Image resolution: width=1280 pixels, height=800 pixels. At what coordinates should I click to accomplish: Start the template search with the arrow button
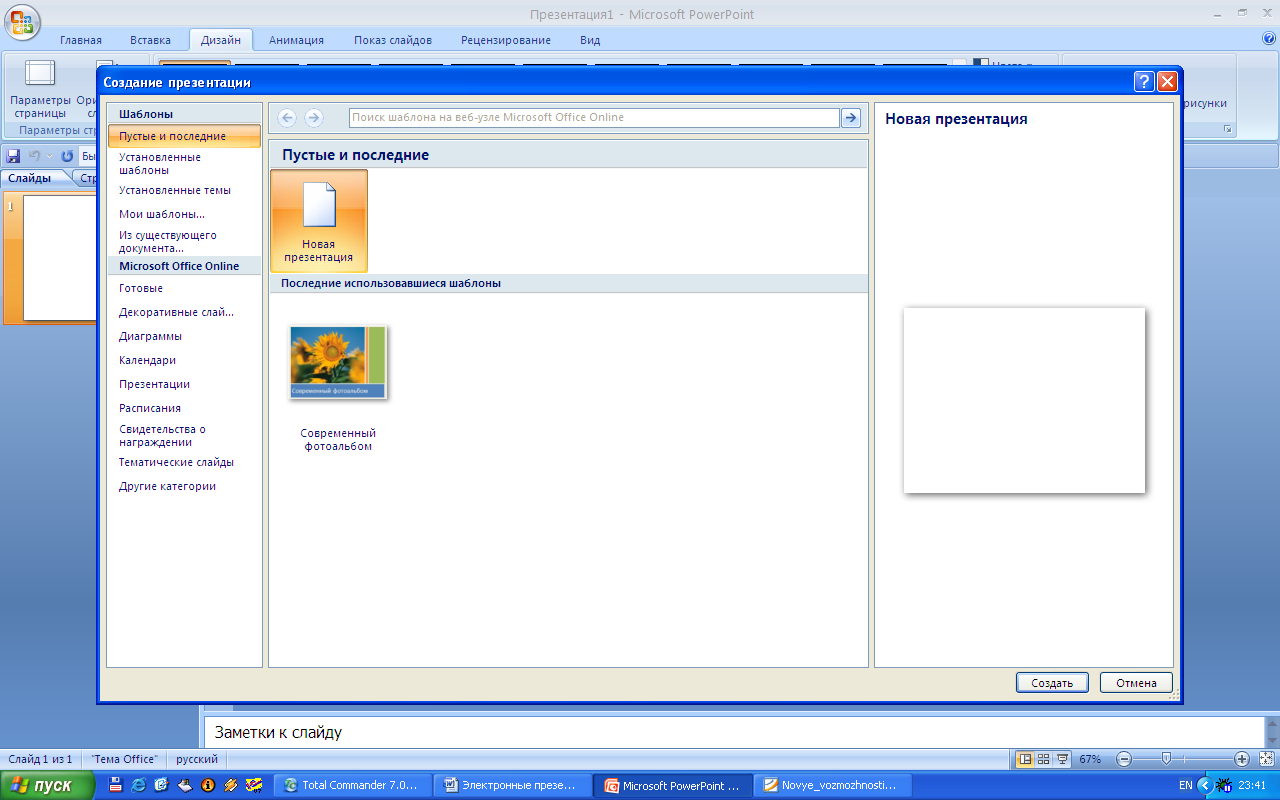coord(851,118)
